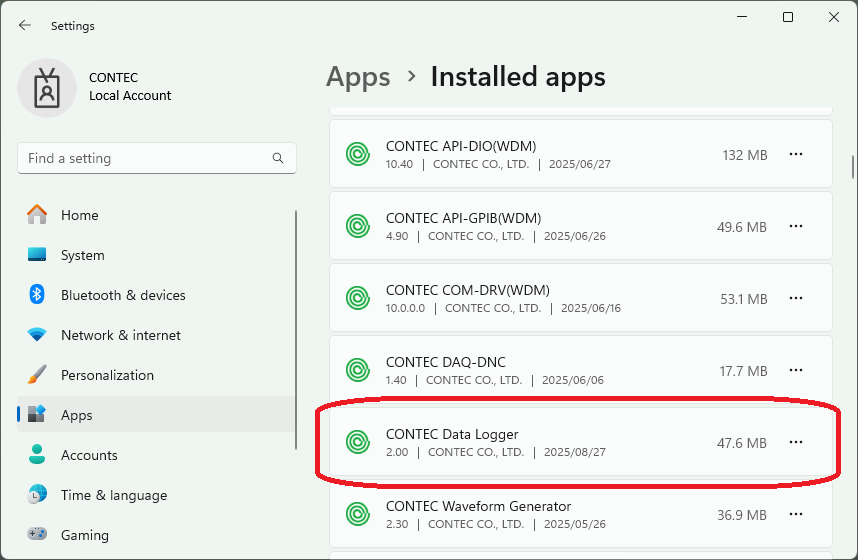Click the installed apps list scrollbar
Image resolution: width=858 pixels, height=560 pixels.
click(x=852, y=165)
